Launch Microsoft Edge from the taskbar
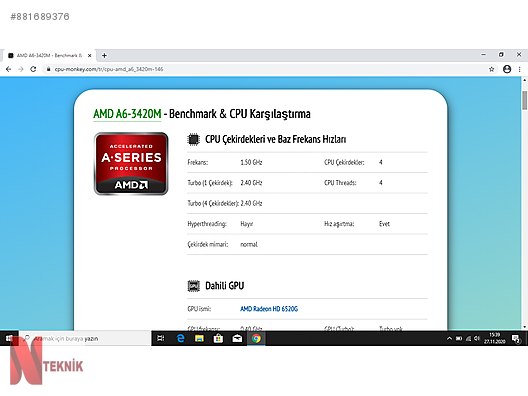 pos(180,338)
